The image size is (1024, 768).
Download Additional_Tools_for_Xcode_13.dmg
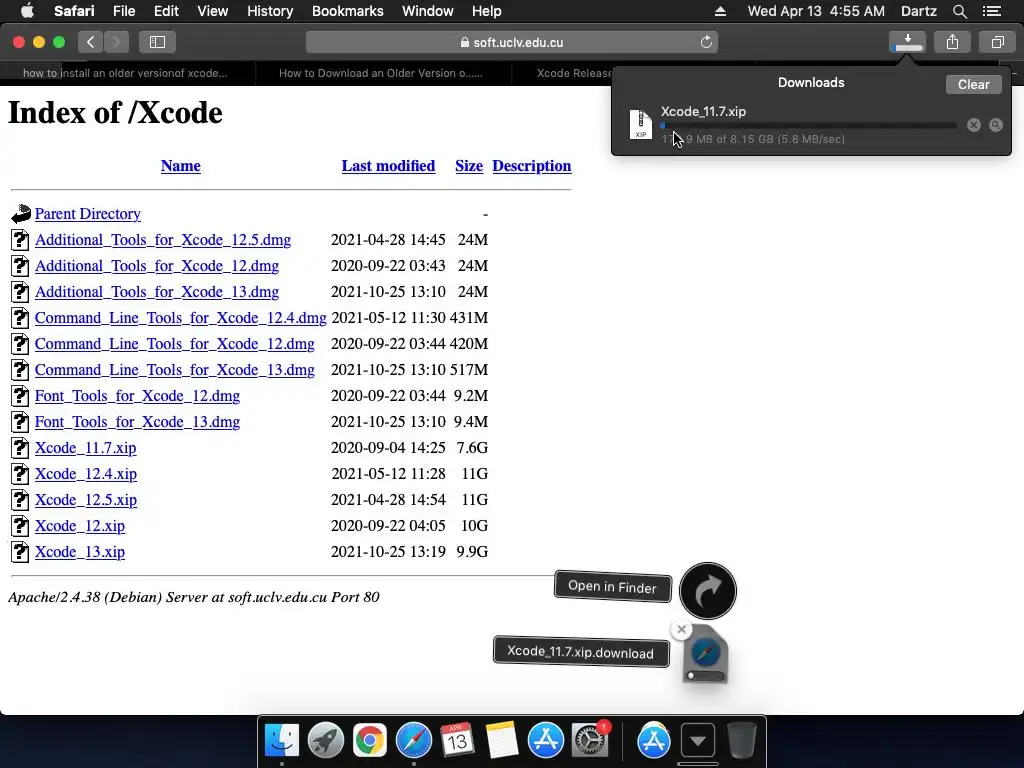157,292
